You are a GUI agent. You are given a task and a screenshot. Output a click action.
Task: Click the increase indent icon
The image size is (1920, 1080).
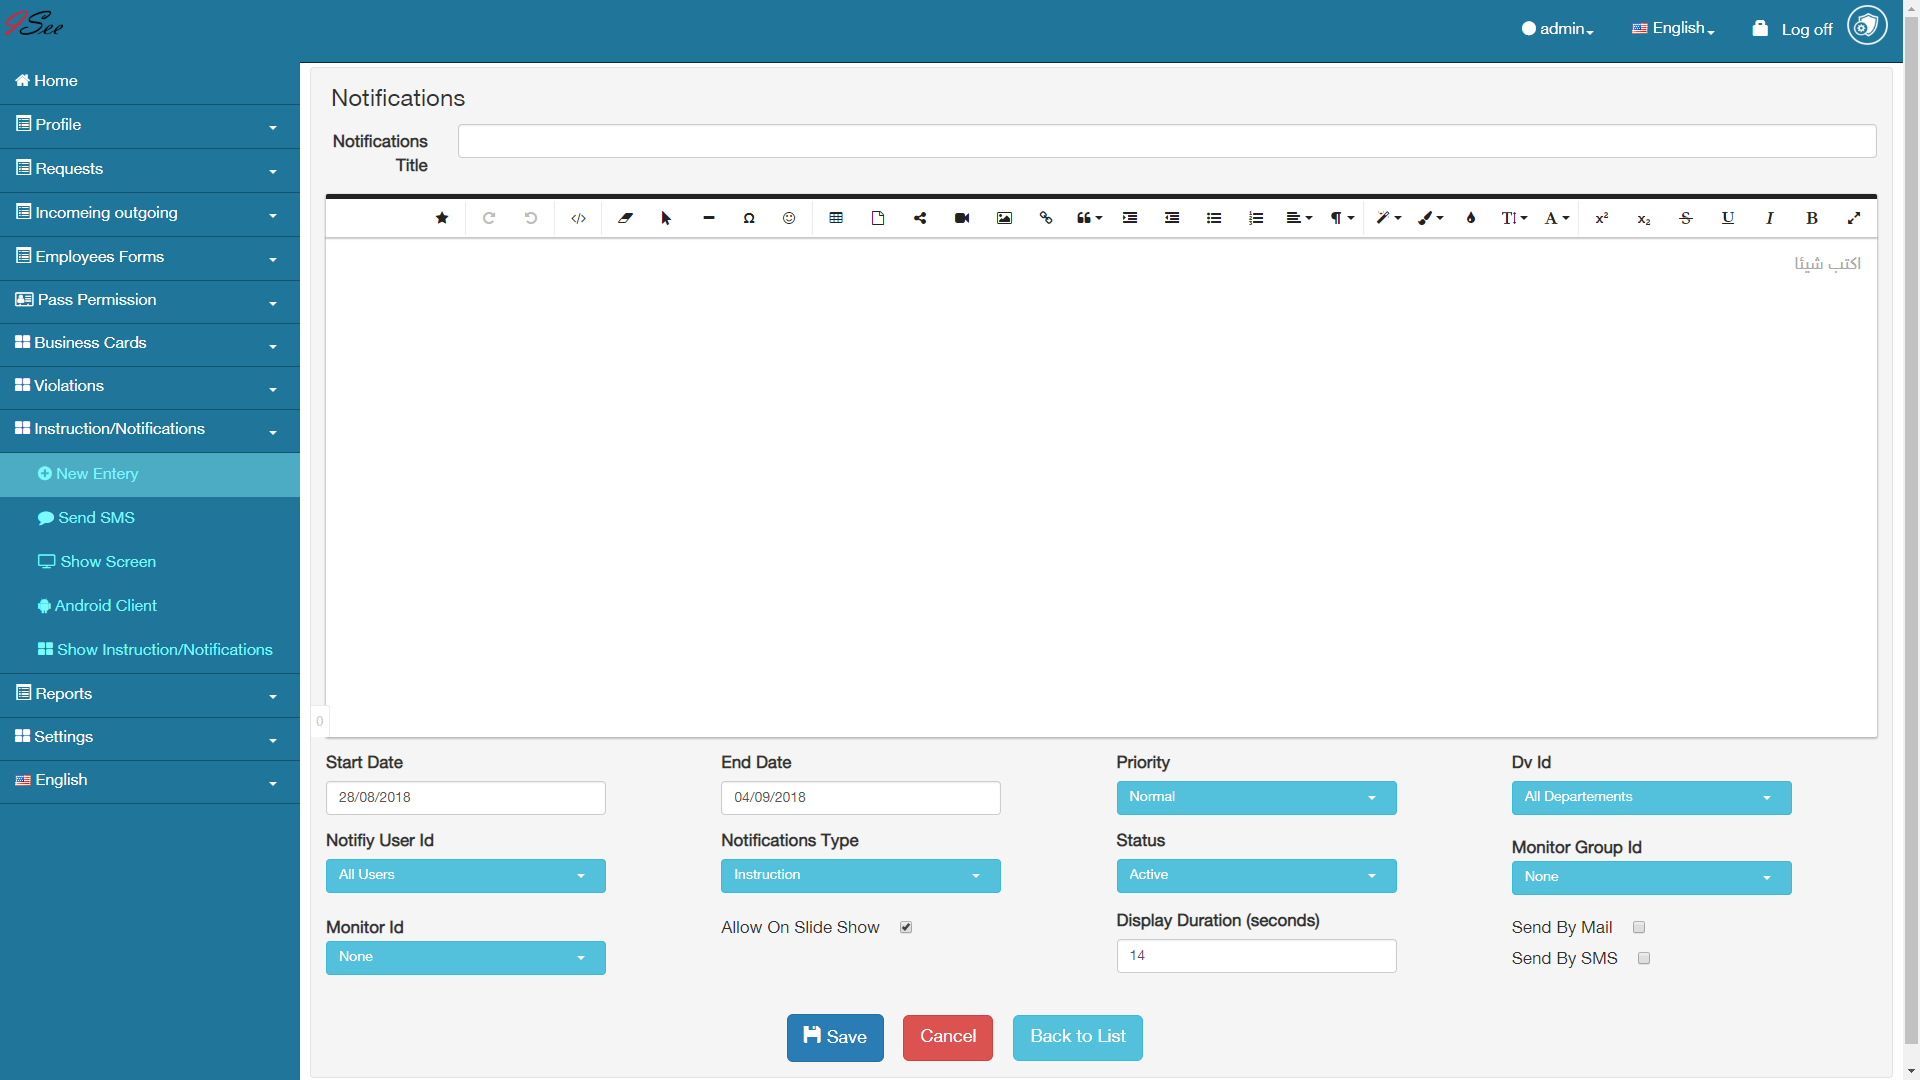tap(1130, 218)
